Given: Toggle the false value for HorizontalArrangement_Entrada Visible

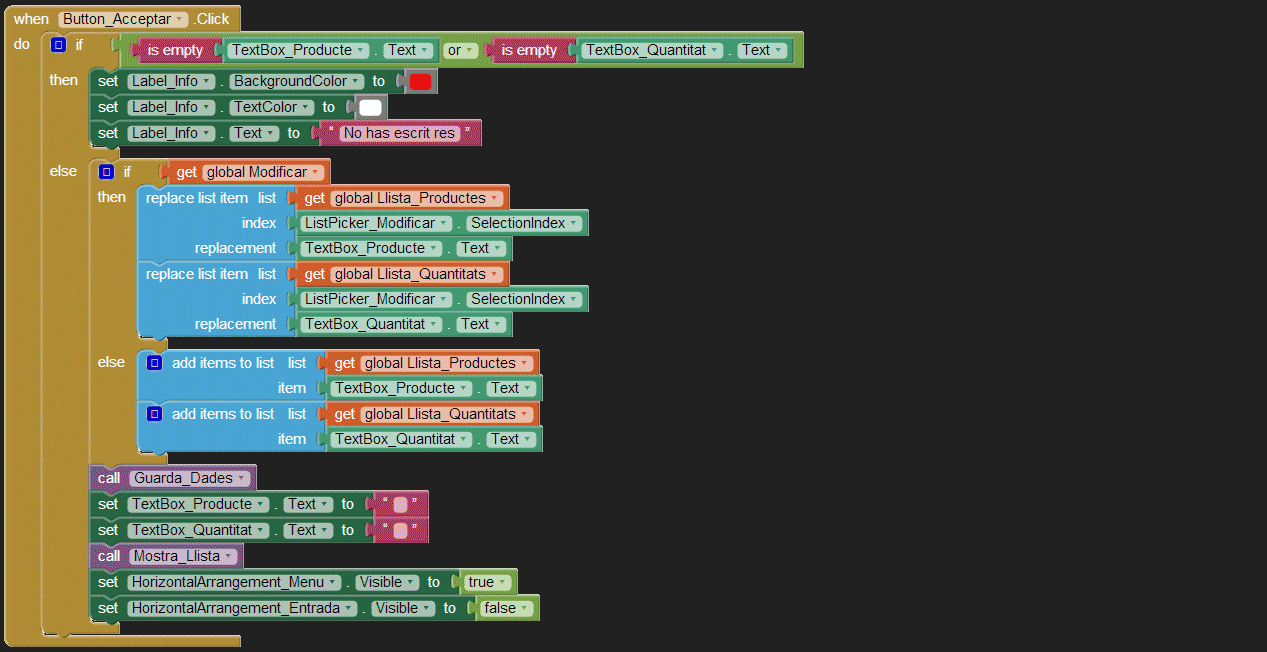Looking at the screenshot, I should [x=505, y=608].
